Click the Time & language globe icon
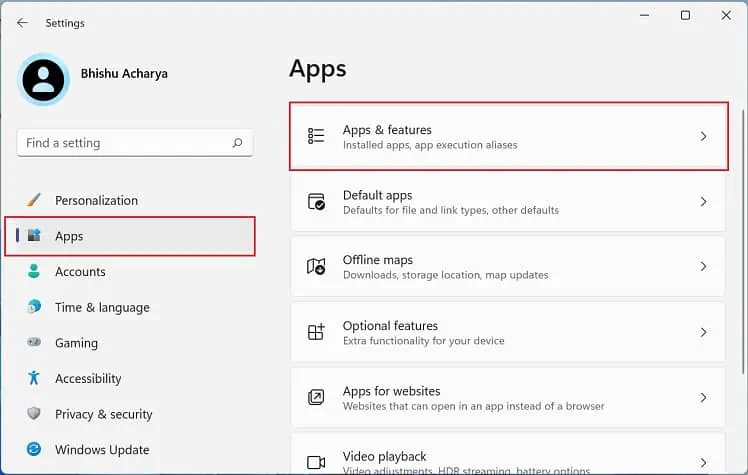 (x=34, y=307)
